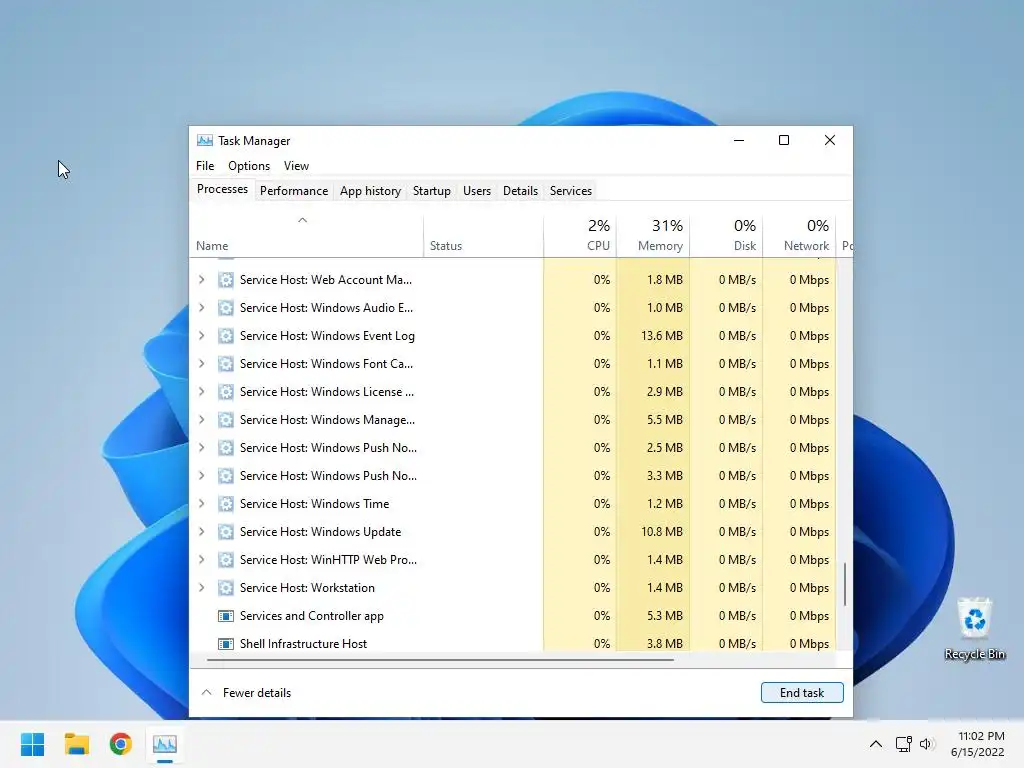Viewport: 1024px width, 768px height.
Task: Show hidden system tray icons
Action: 876,744
